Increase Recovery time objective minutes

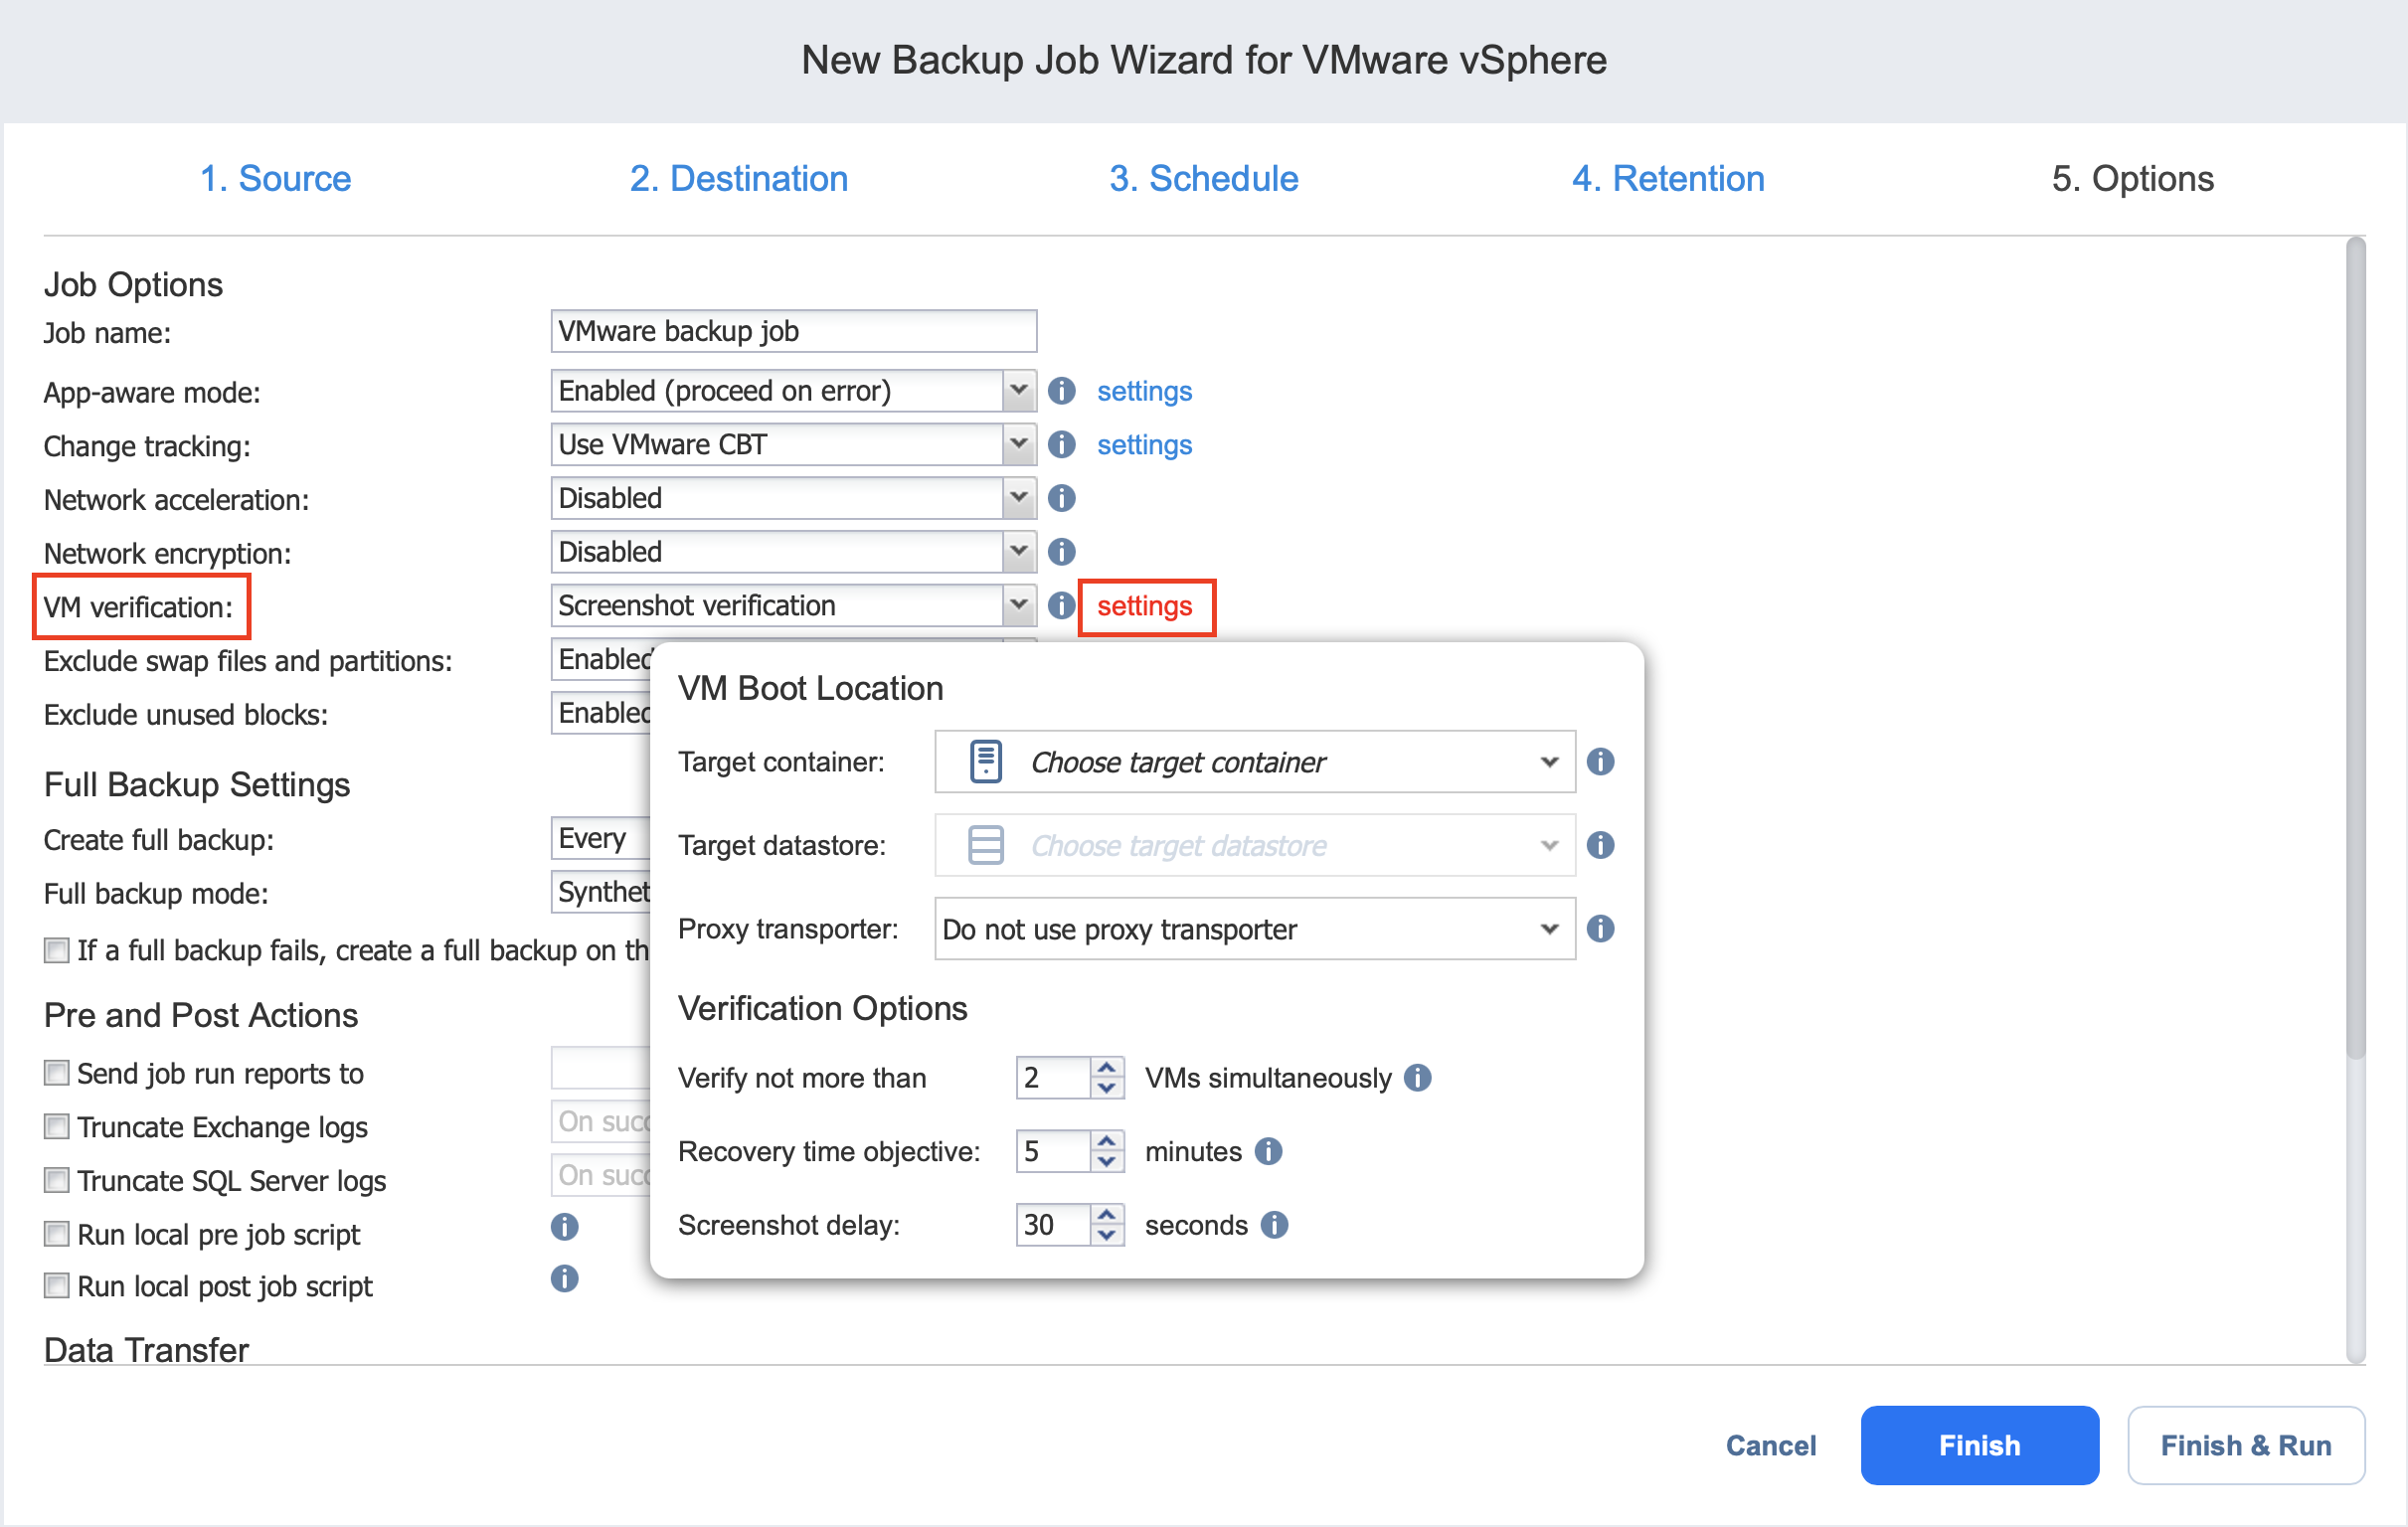point(1107,1141)
